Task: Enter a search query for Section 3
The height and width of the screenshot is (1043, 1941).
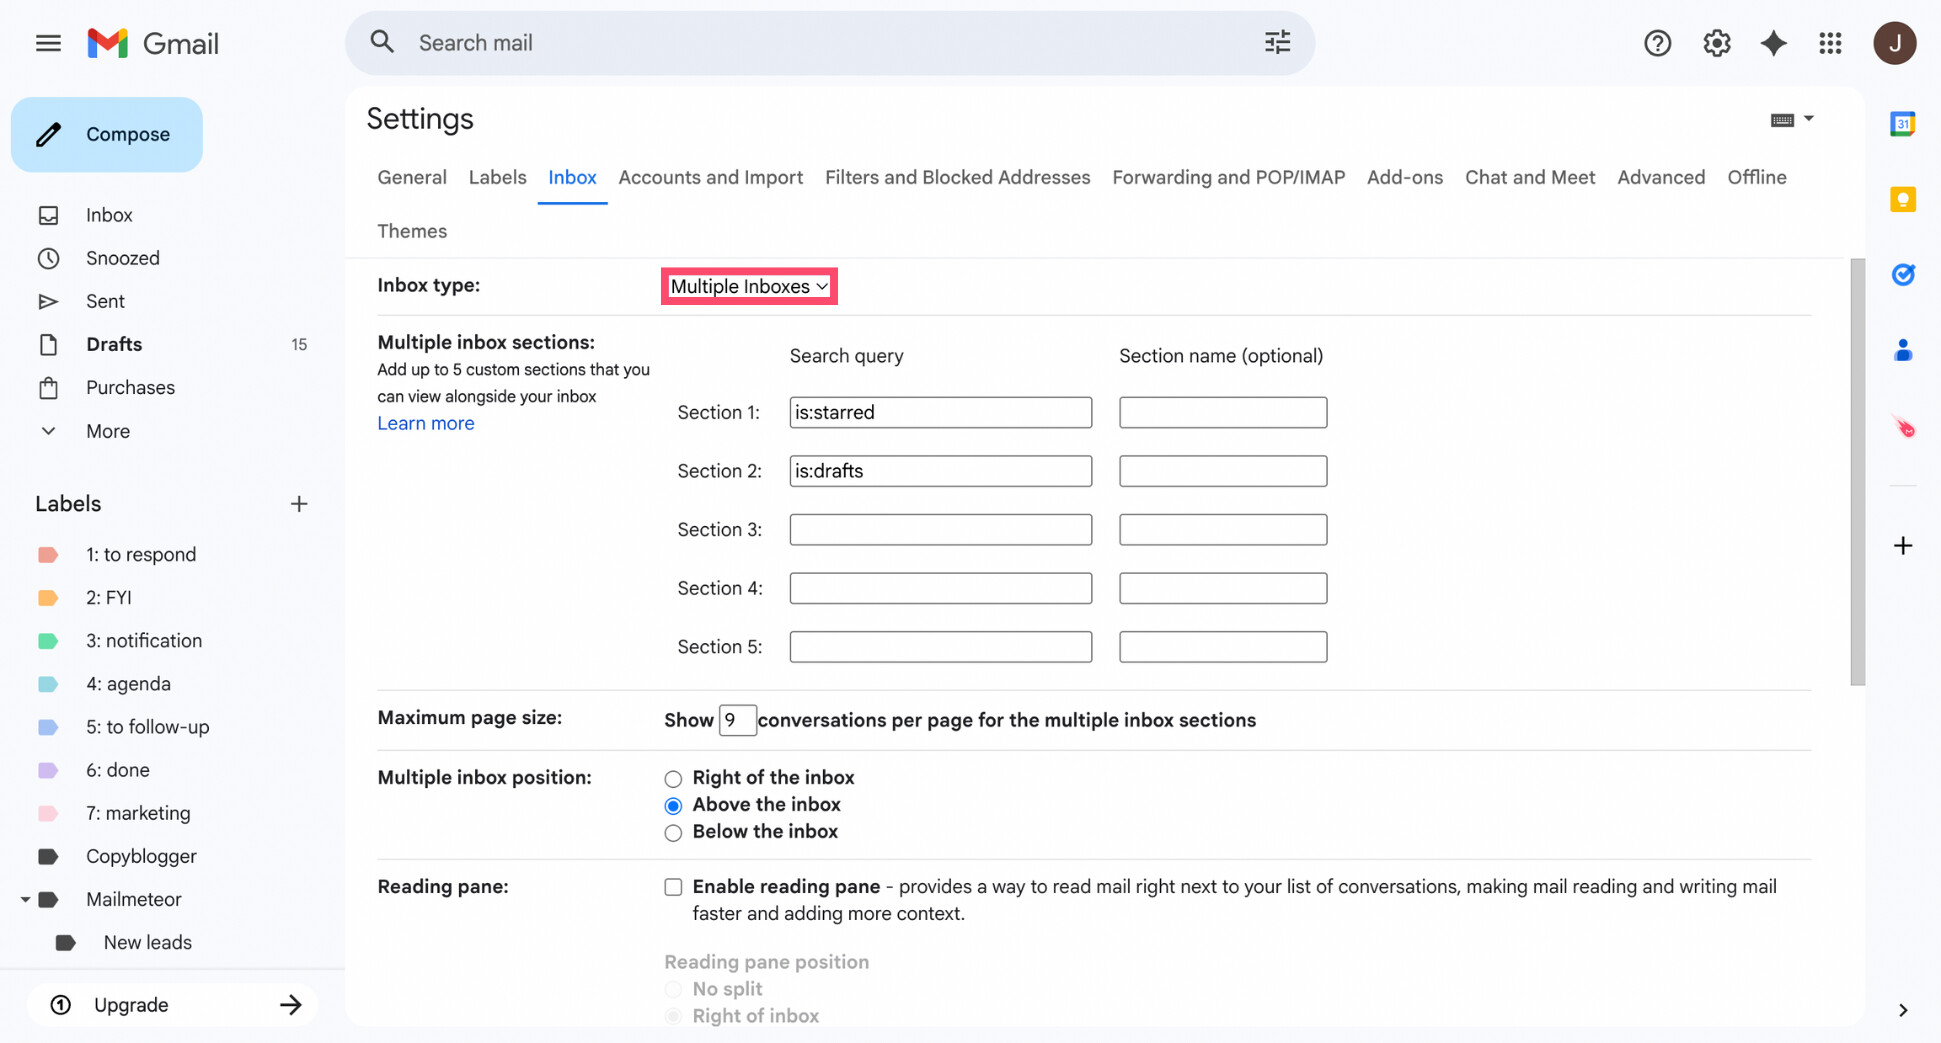Action: pos(940,529)
